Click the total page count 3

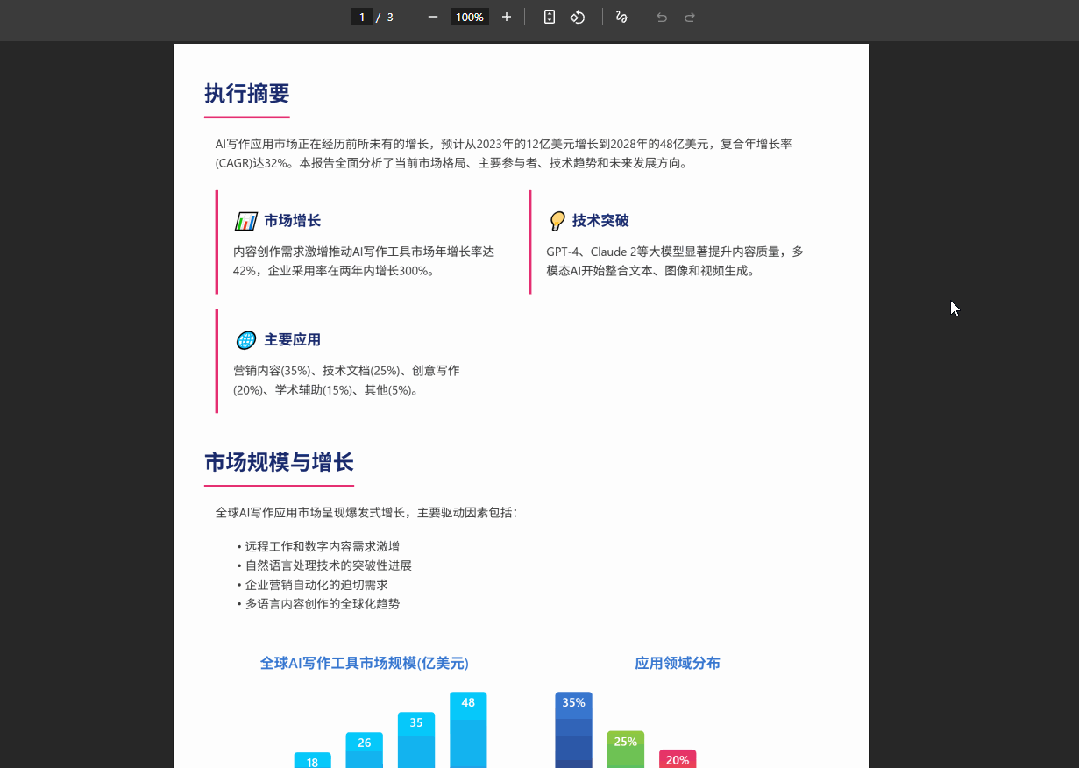pyautogui.click(x=390, y=17)
